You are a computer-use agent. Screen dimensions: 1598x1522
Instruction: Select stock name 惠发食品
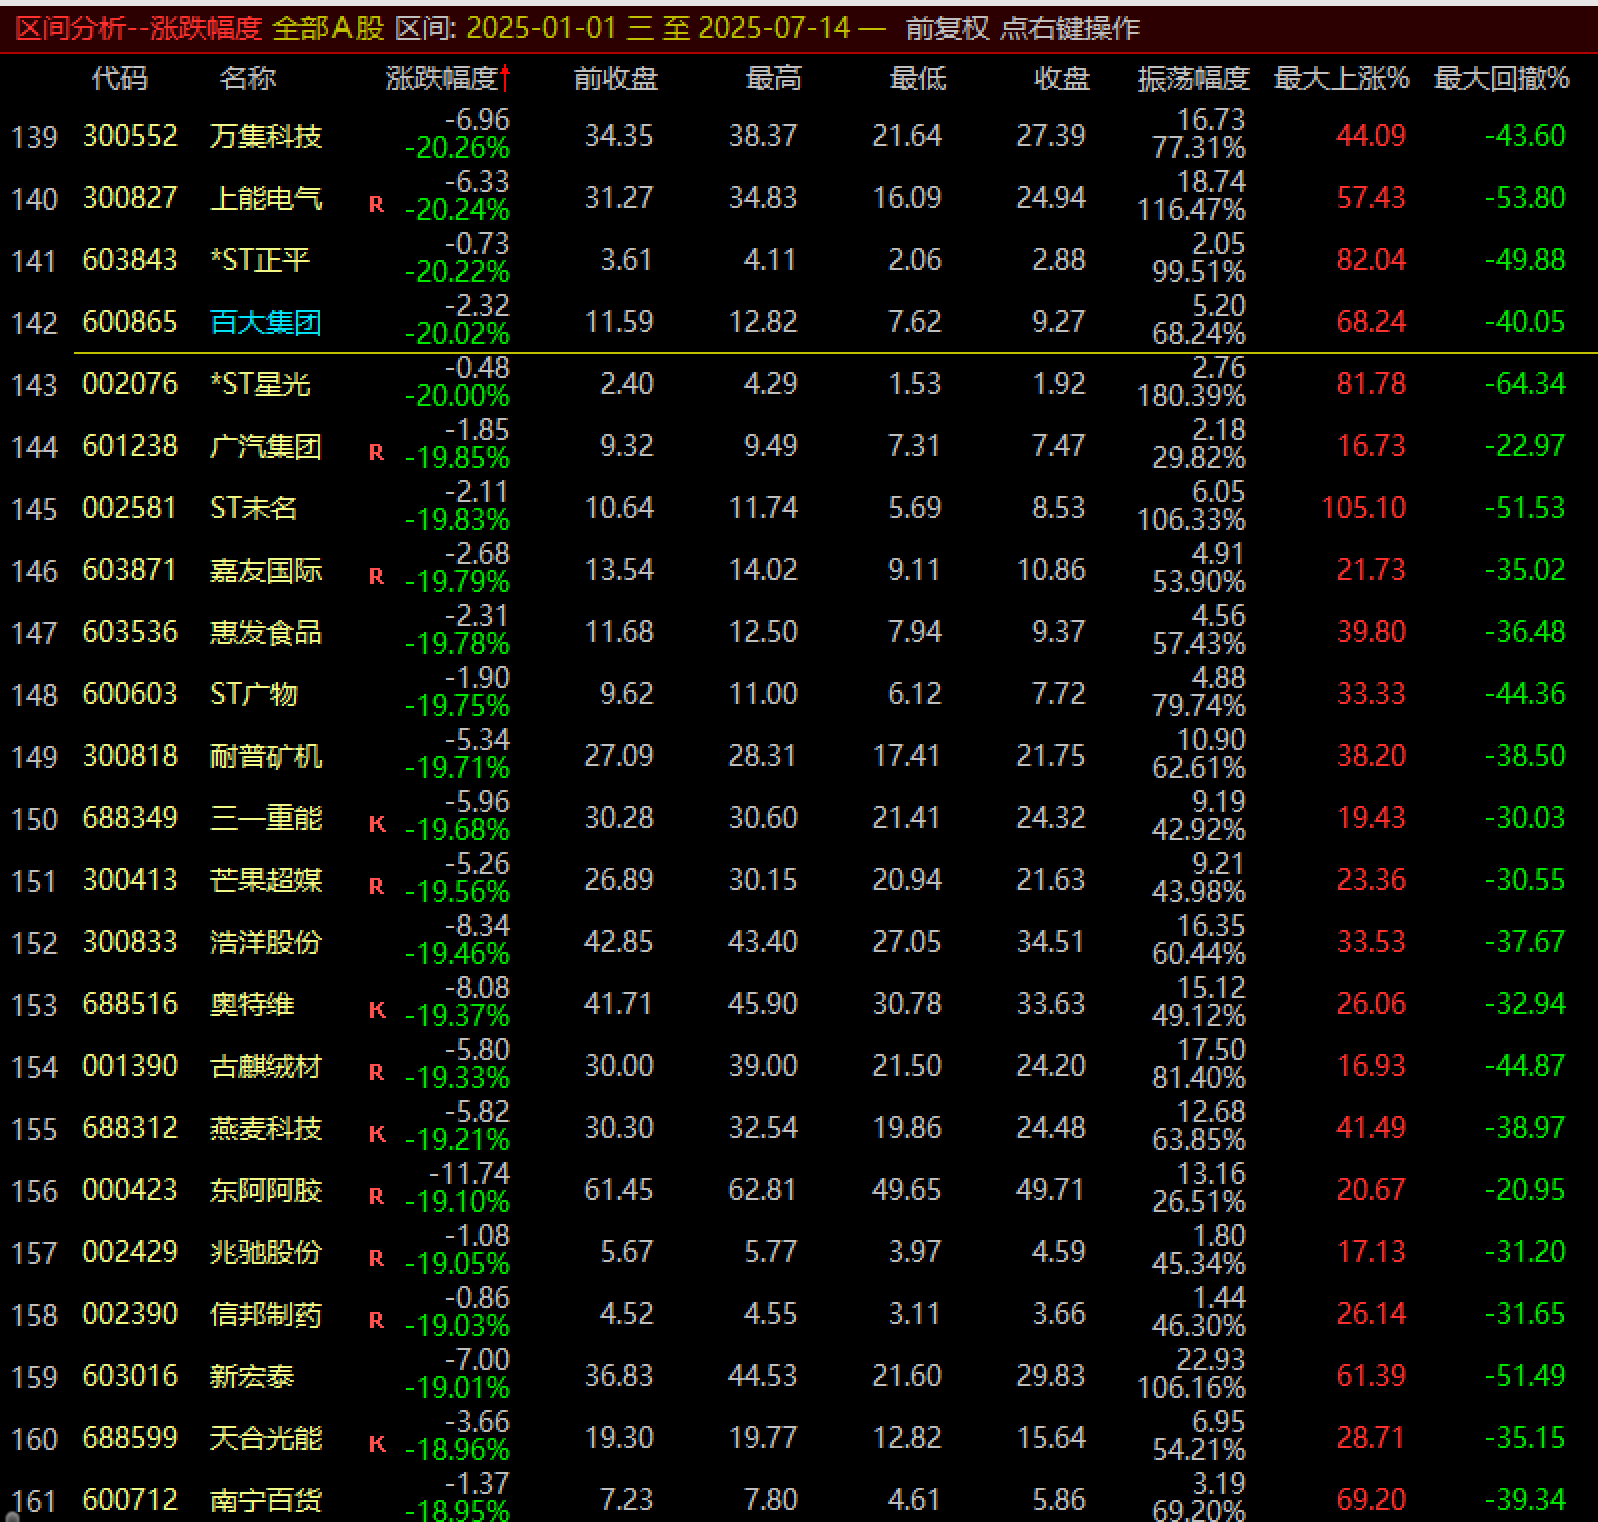pyautogui.click(x=266, y=632)
